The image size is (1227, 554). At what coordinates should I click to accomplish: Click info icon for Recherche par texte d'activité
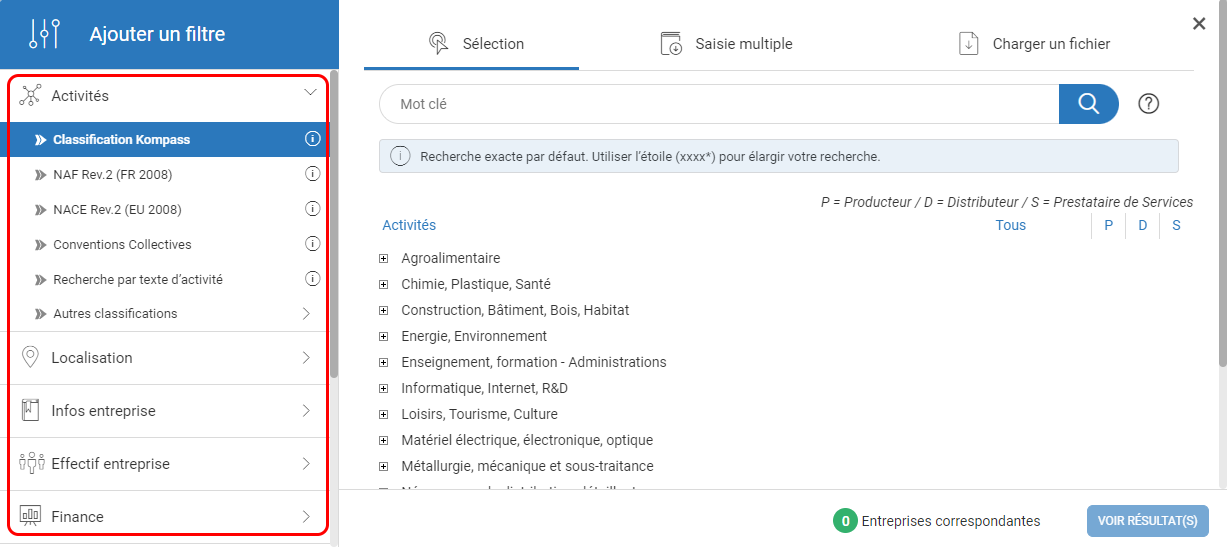click(312, 279)
